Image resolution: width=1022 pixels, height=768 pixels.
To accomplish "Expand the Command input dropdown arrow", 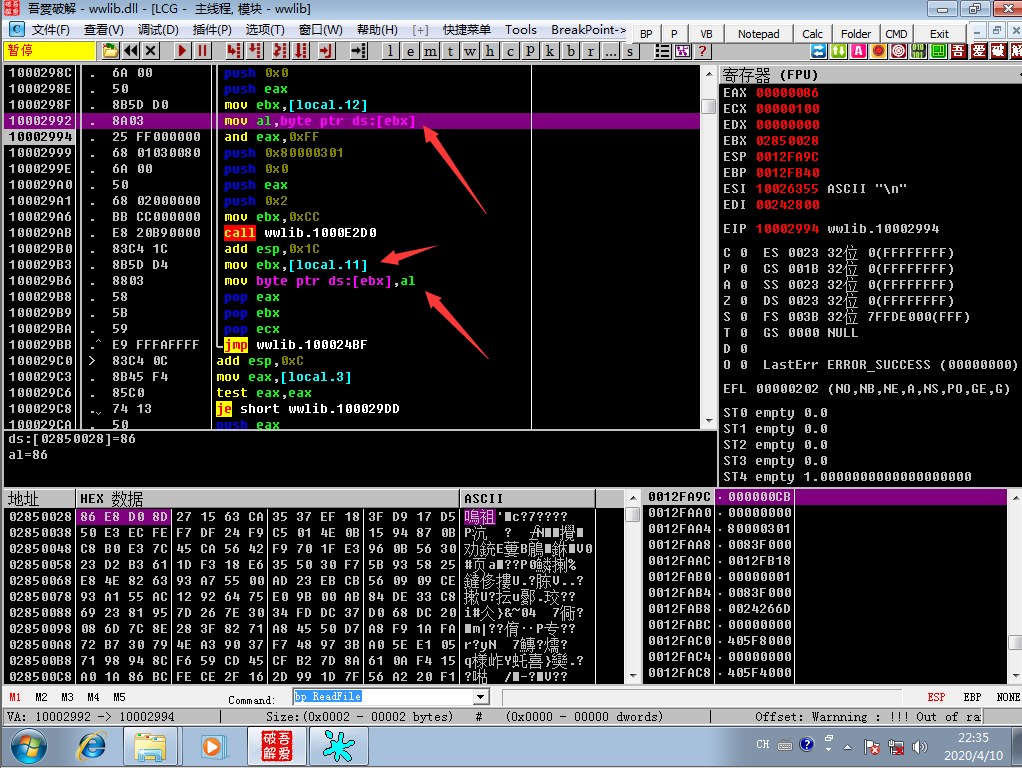I will coord(480,697).
